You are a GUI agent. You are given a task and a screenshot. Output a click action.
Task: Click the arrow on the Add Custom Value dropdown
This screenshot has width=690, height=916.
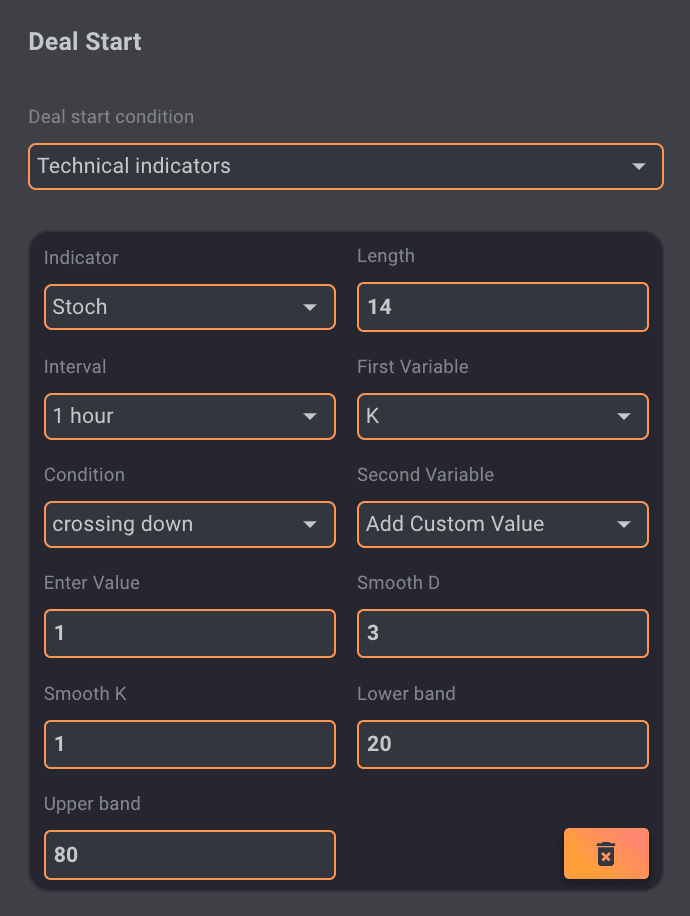(x=623, y=525)
